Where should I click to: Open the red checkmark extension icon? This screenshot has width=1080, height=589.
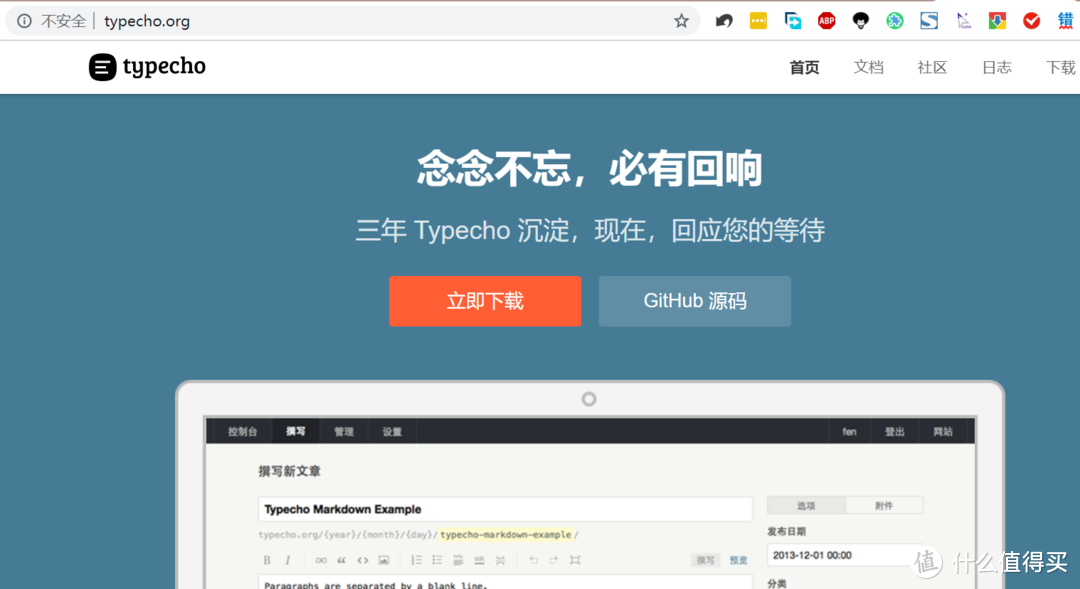(x=1031, y=21)
